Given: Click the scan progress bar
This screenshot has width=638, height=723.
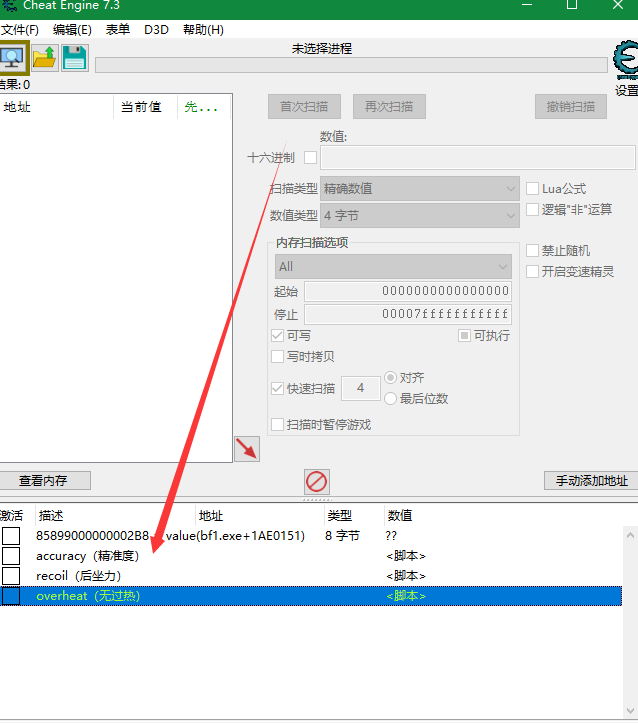Looking at the screenshot, I should (x=351, y=65).
